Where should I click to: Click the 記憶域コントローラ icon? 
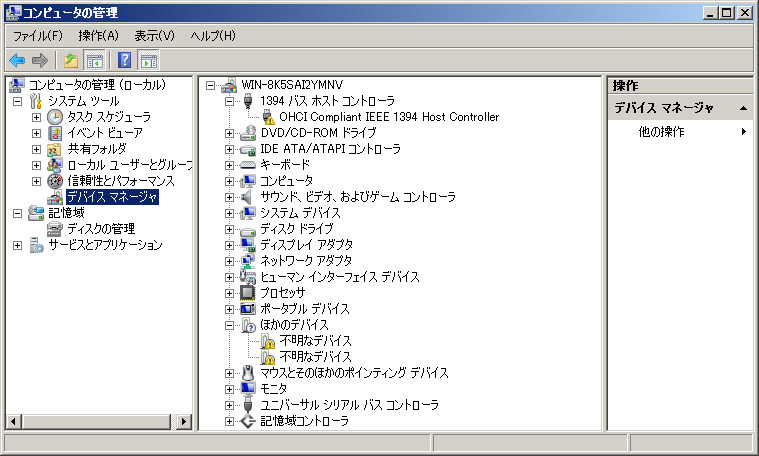(248, 421)
